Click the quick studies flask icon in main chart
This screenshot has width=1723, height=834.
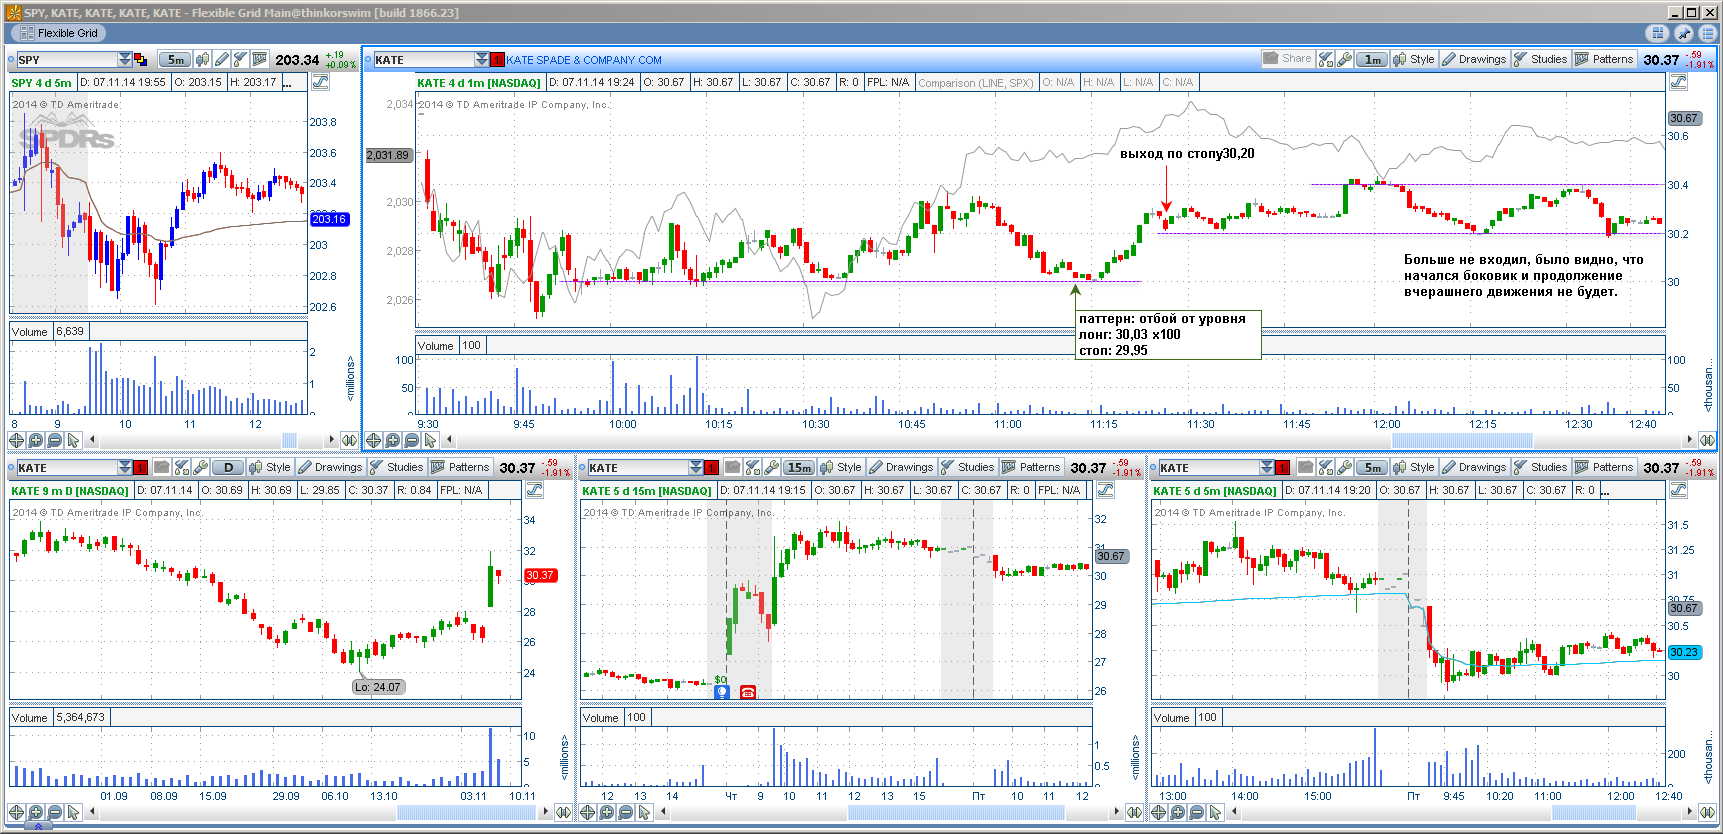(1326, 60)
